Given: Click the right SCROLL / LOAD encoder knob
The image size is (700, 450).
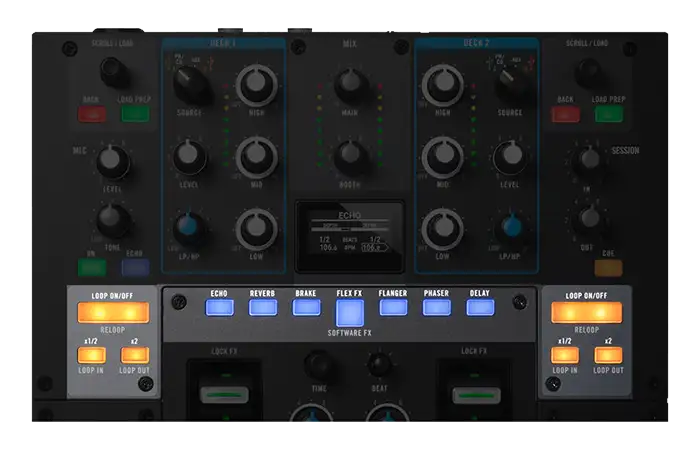Looking at the screenshot, I should (x=590, y=72).
